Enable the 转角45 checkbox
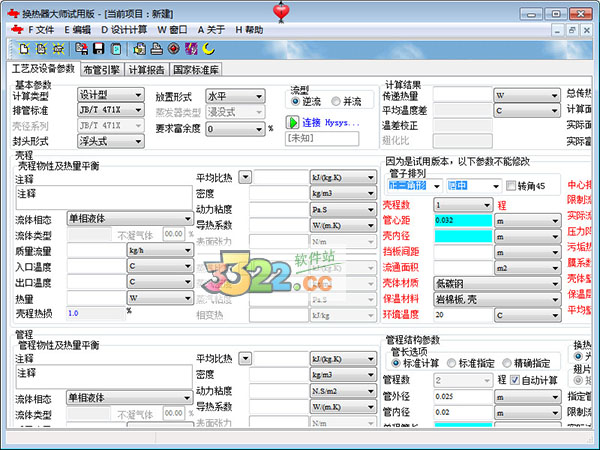Image resolution: width=600 pixels, height=450 pixels. point(511,186)
